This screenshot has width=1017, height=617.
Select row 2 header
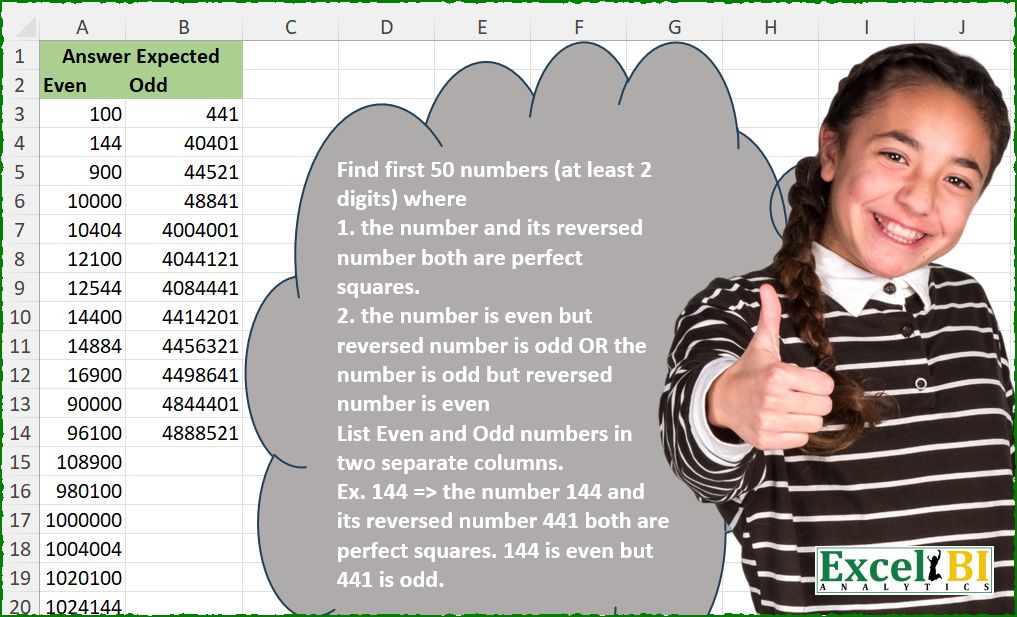click(x=20, y=85)
